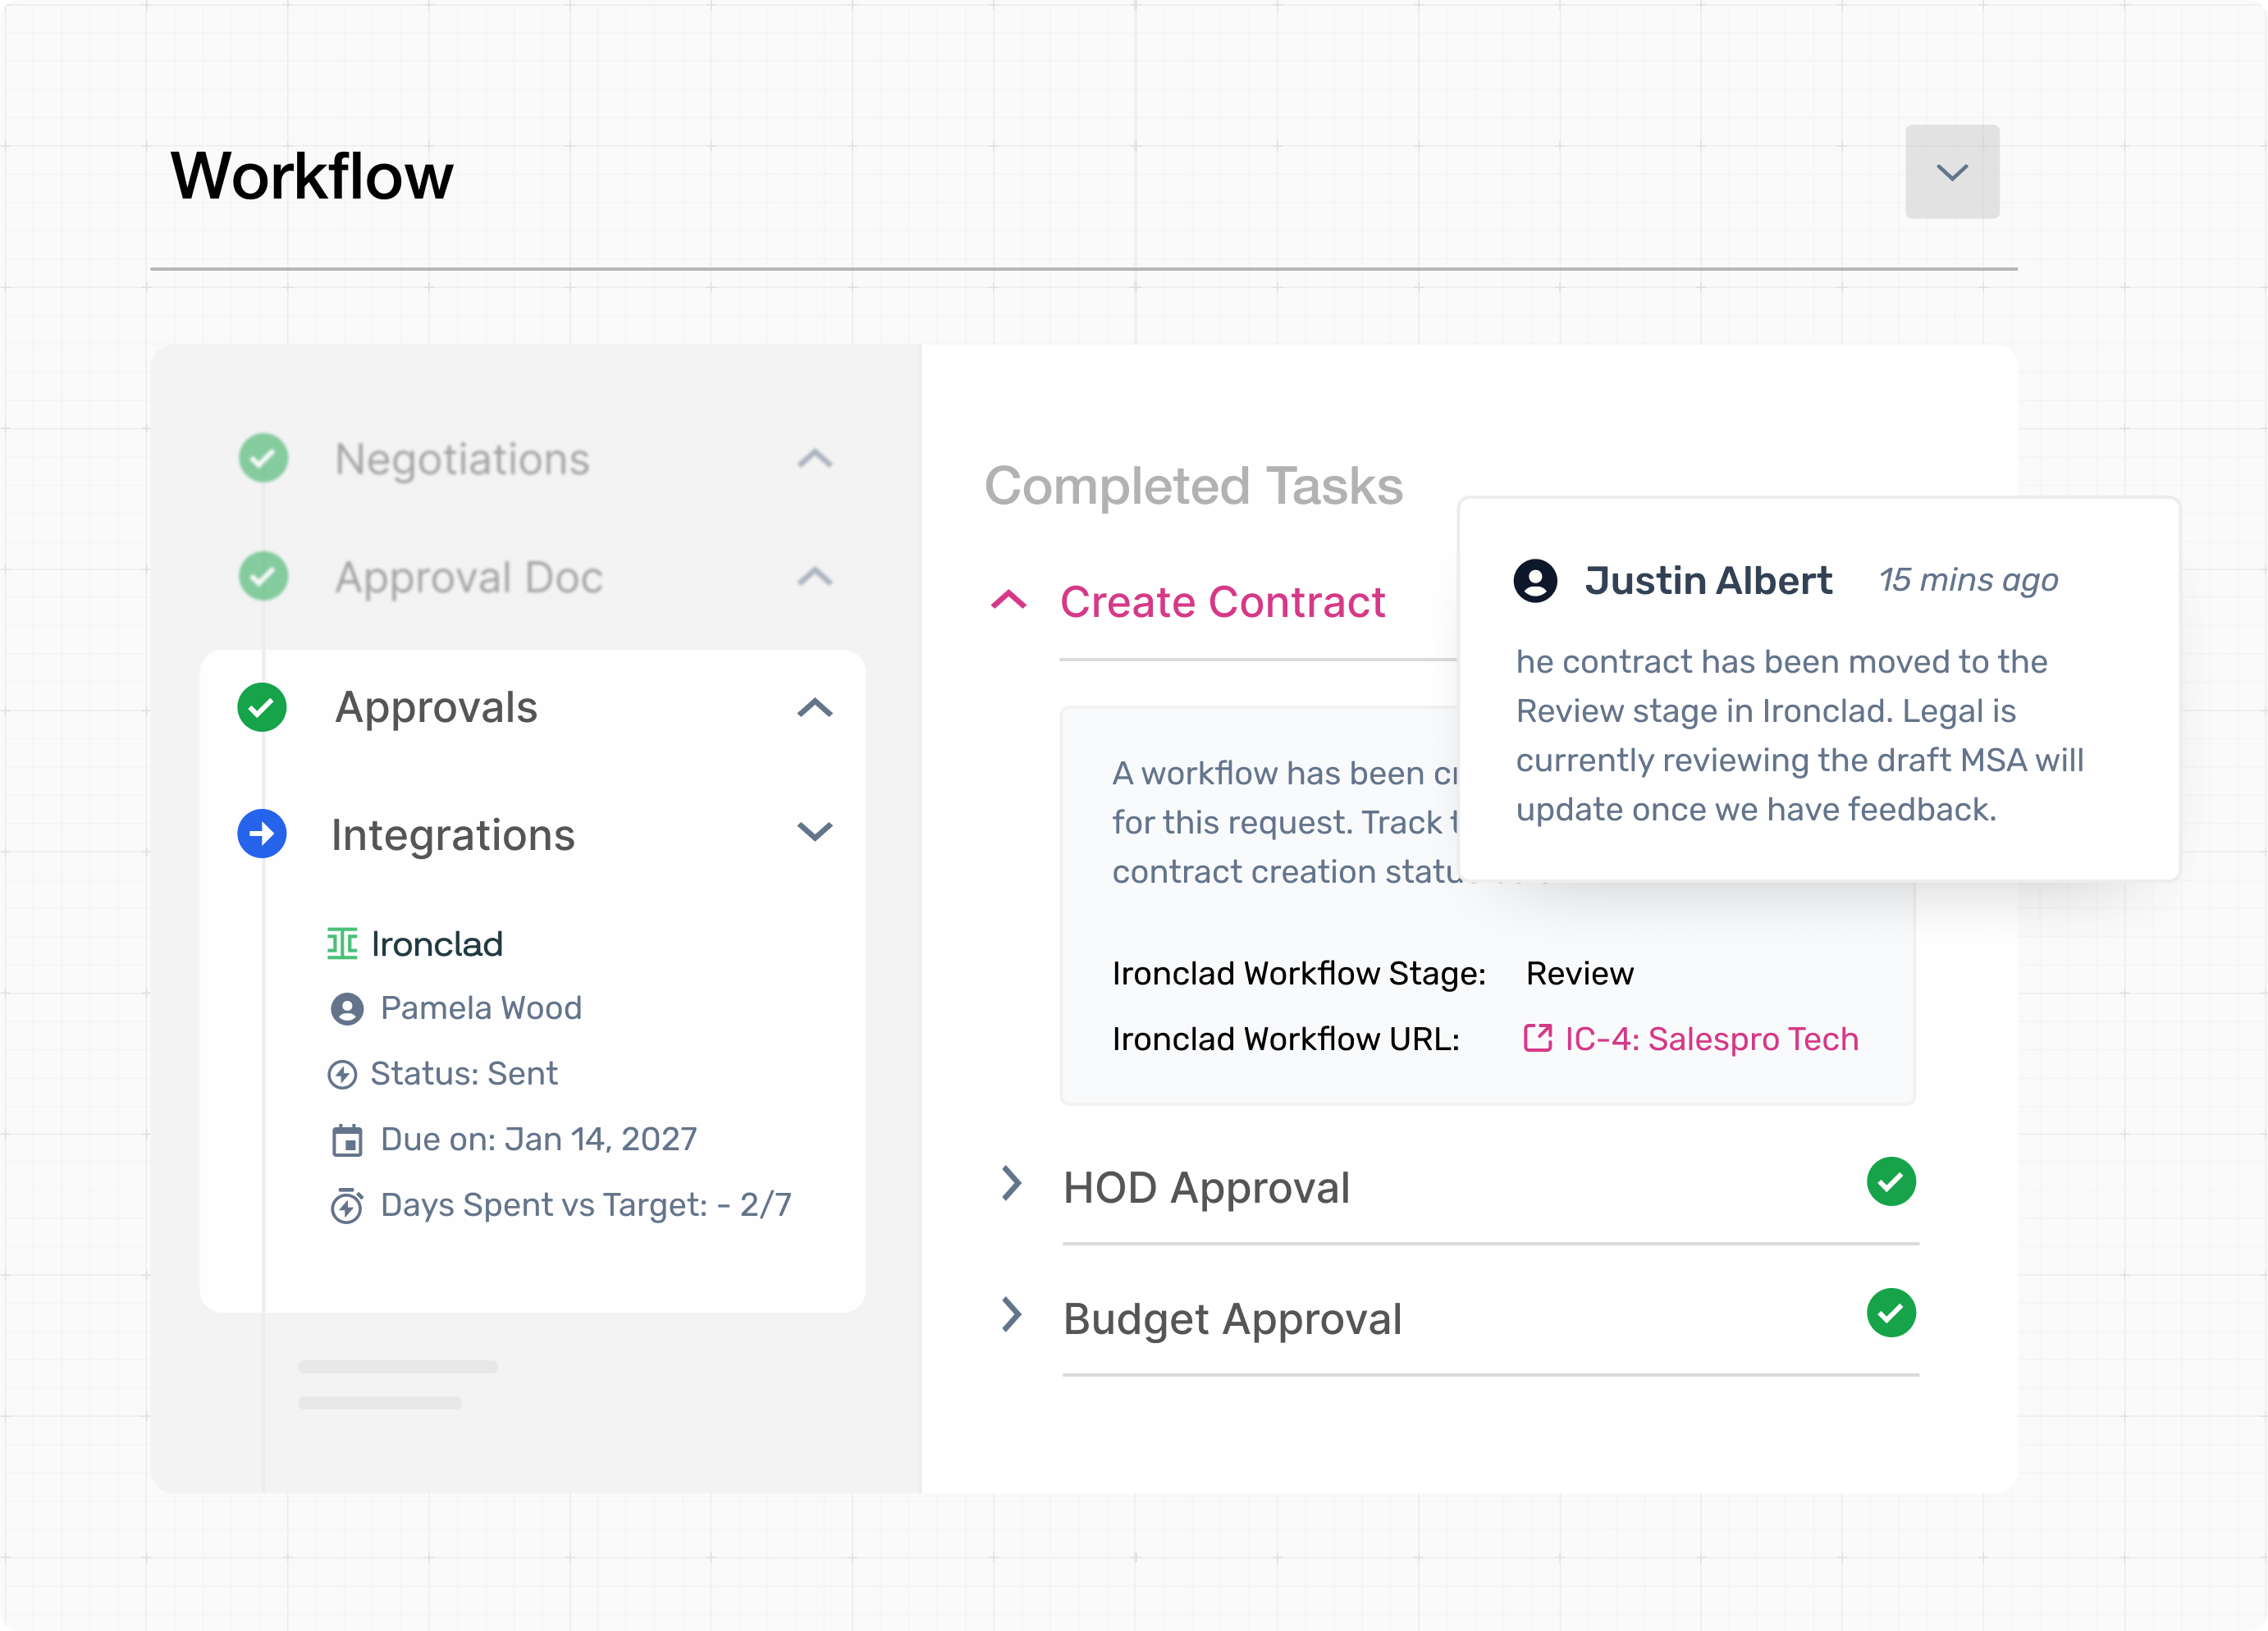Click the external link icon beside IC-4
Image resolution: width=2268 pixels, height=1631 pixels.
1537,1039
